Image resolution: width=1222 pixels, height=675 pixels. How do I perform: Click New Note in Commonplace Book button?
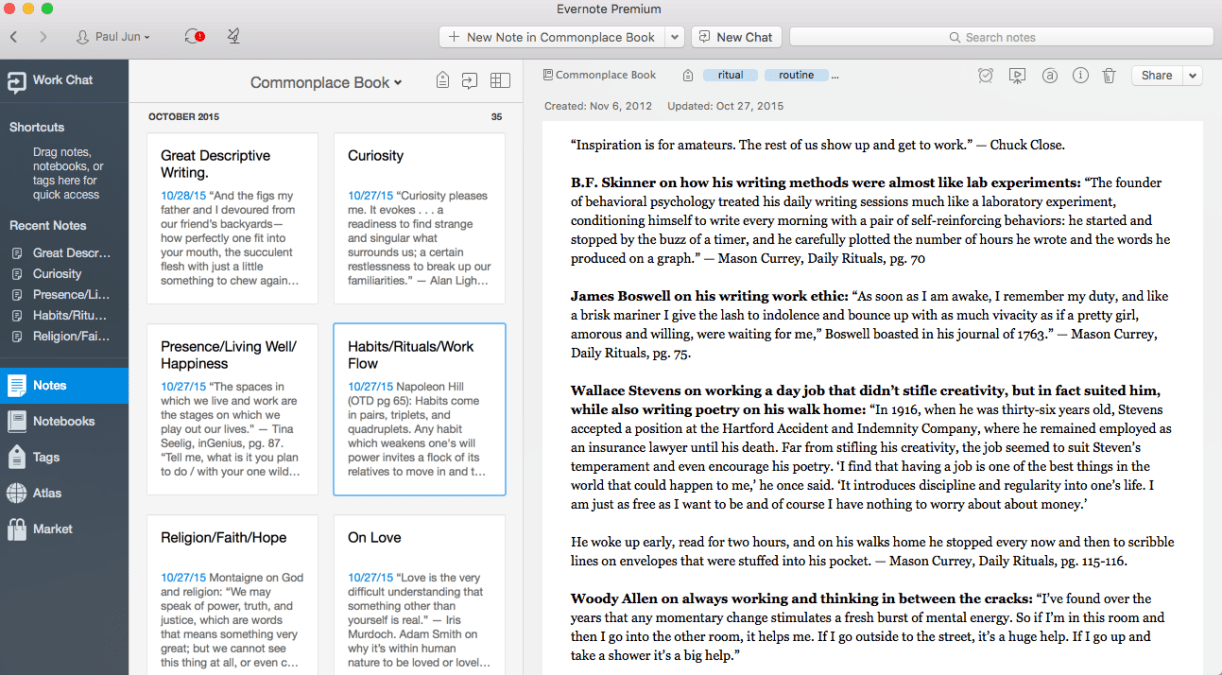pyautogui.click(x=551, y=37)
